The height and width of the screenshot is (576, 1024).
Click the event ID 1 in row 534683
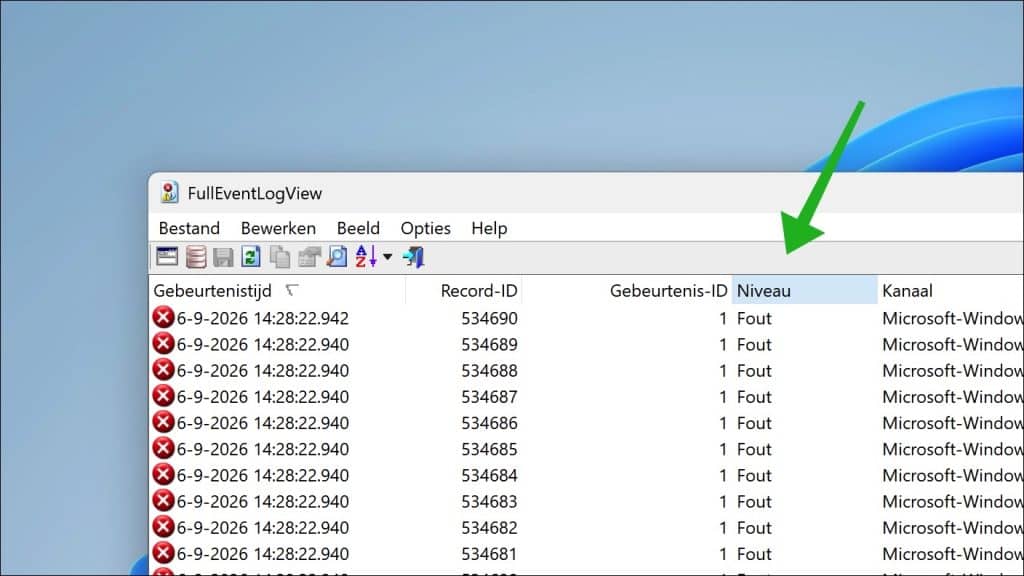click(x=722, y=501)
